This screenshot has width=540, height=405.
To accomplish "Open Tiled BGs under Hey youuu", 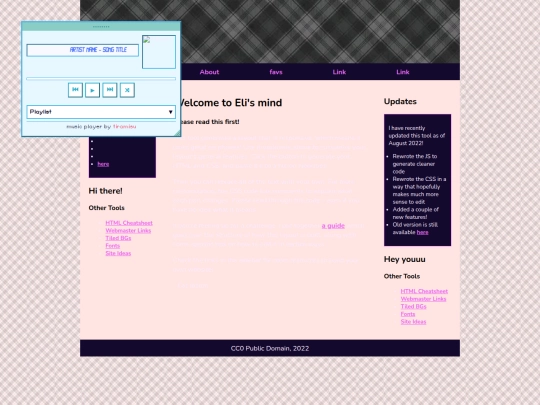I will [413, 307].
